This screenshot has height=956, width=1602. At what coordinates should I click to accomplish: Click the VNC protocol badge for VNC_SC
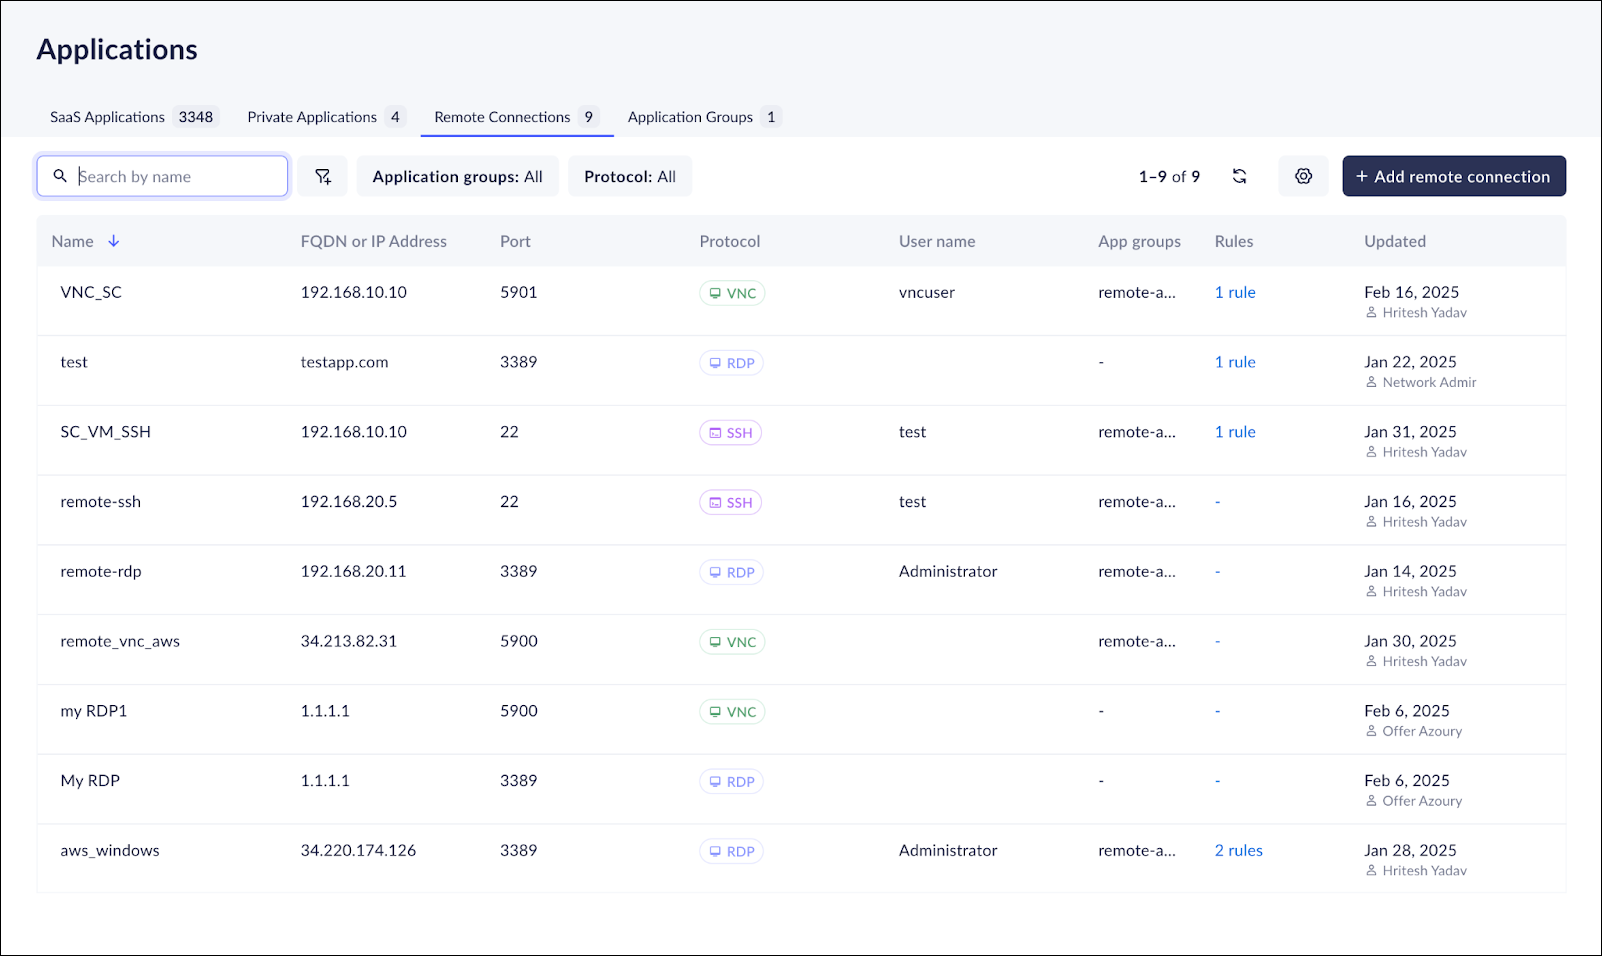[732, 293]
